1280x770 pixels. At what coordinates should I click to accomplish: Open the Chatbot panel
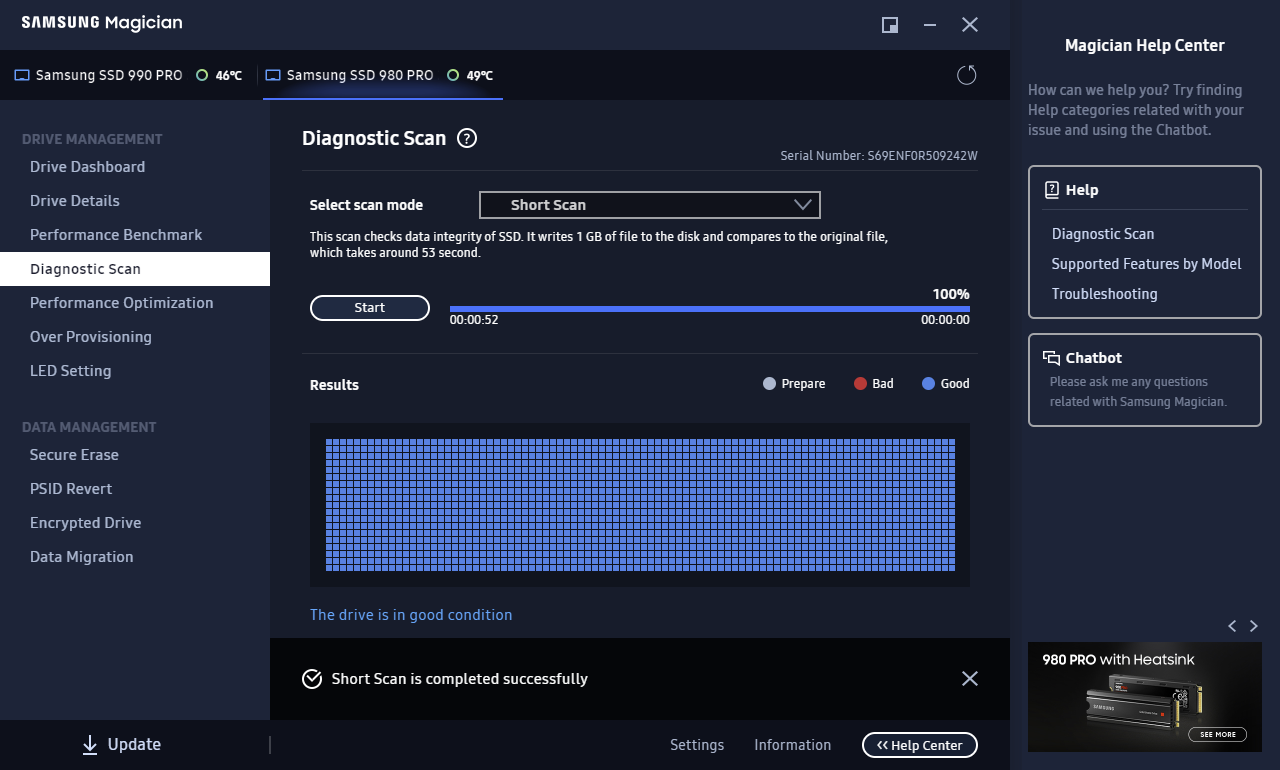tap(1145, 380)
